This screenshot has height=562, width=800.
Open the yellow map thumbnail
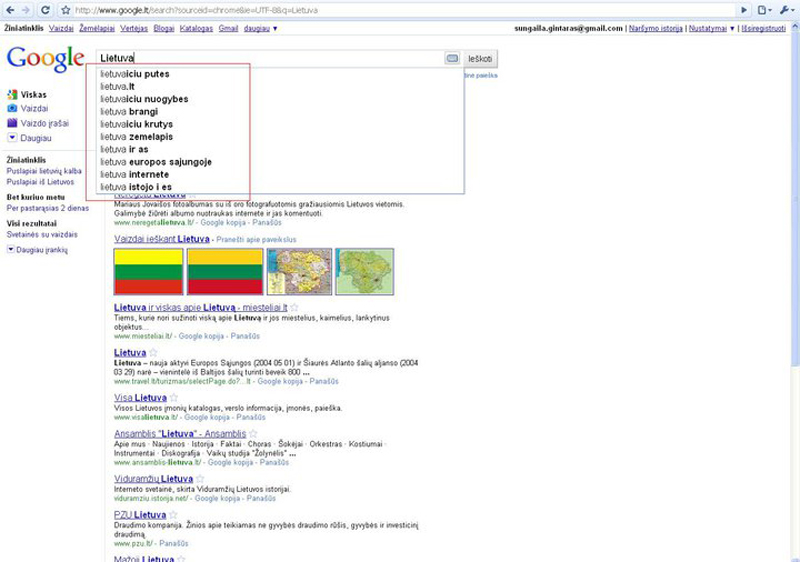click(x=299, y=272)
